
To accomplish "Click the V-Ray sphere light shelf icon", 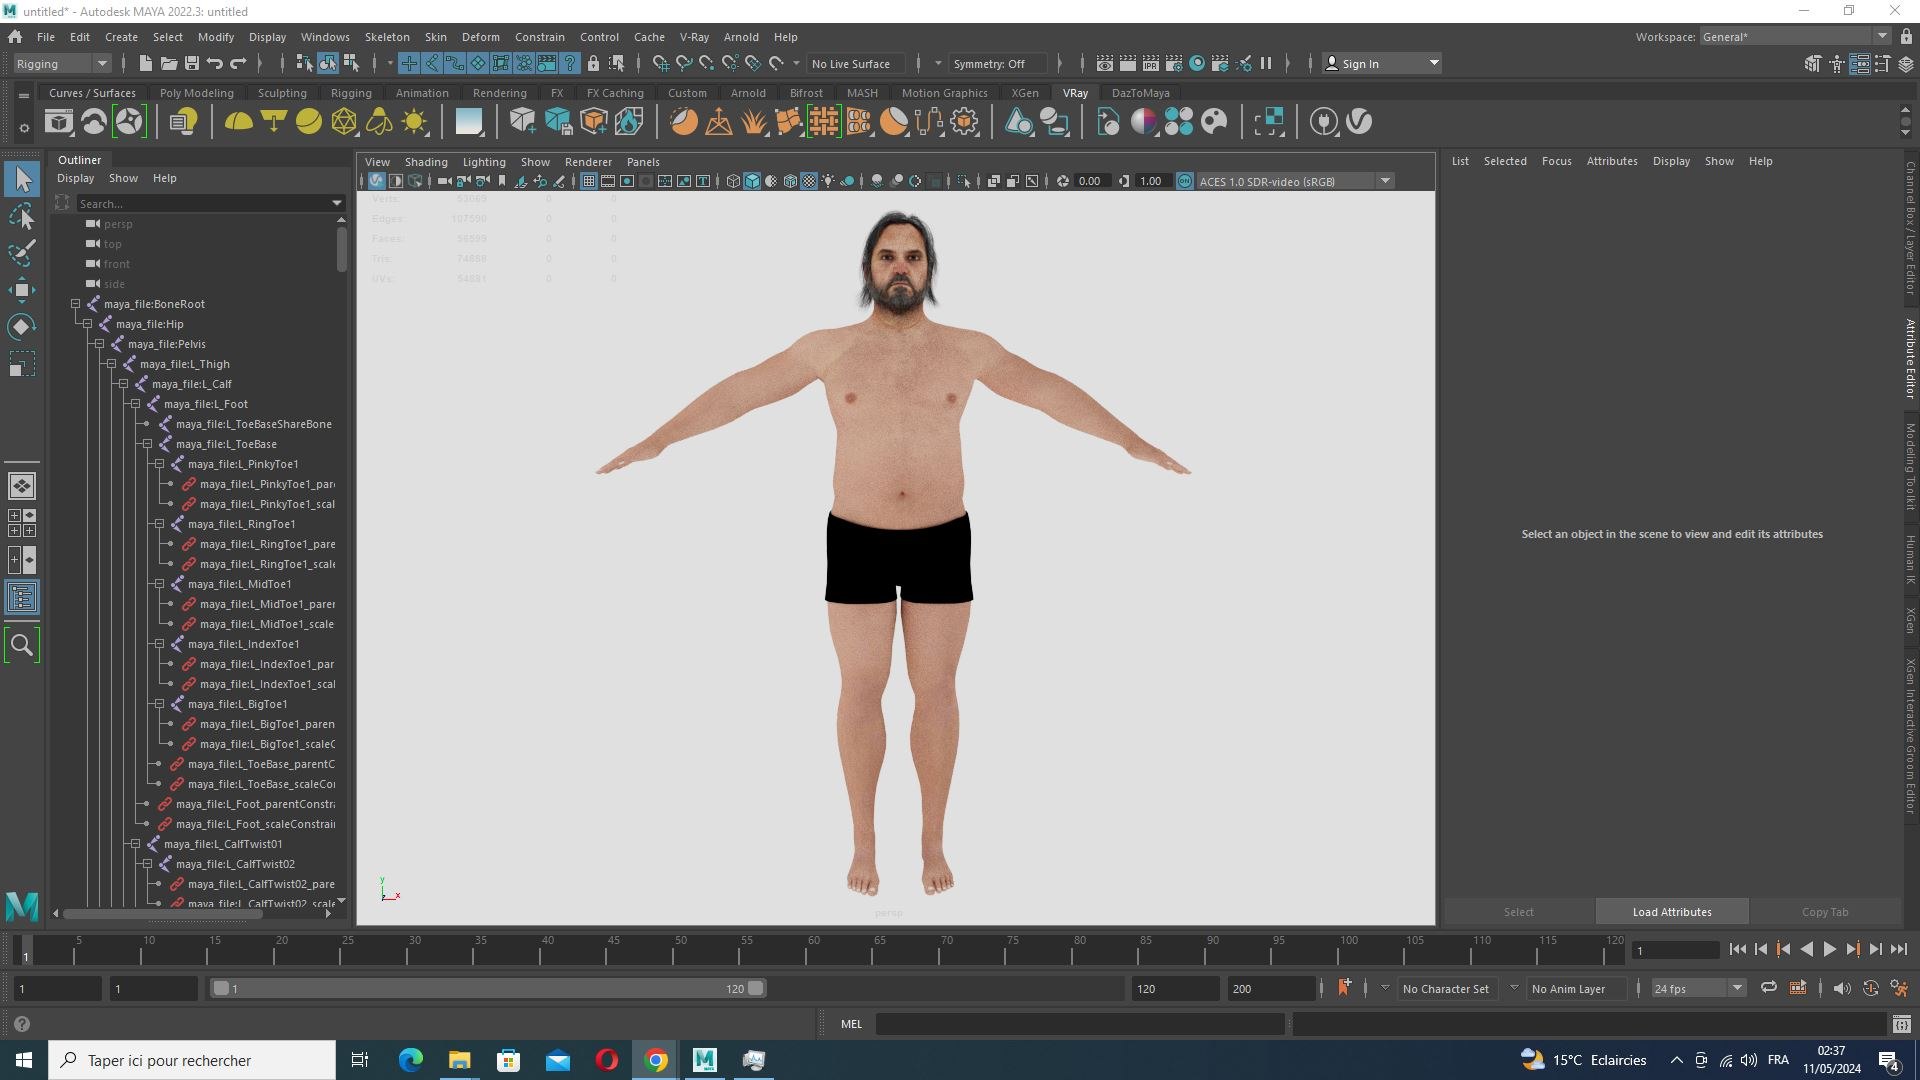I will click(308, 122).
